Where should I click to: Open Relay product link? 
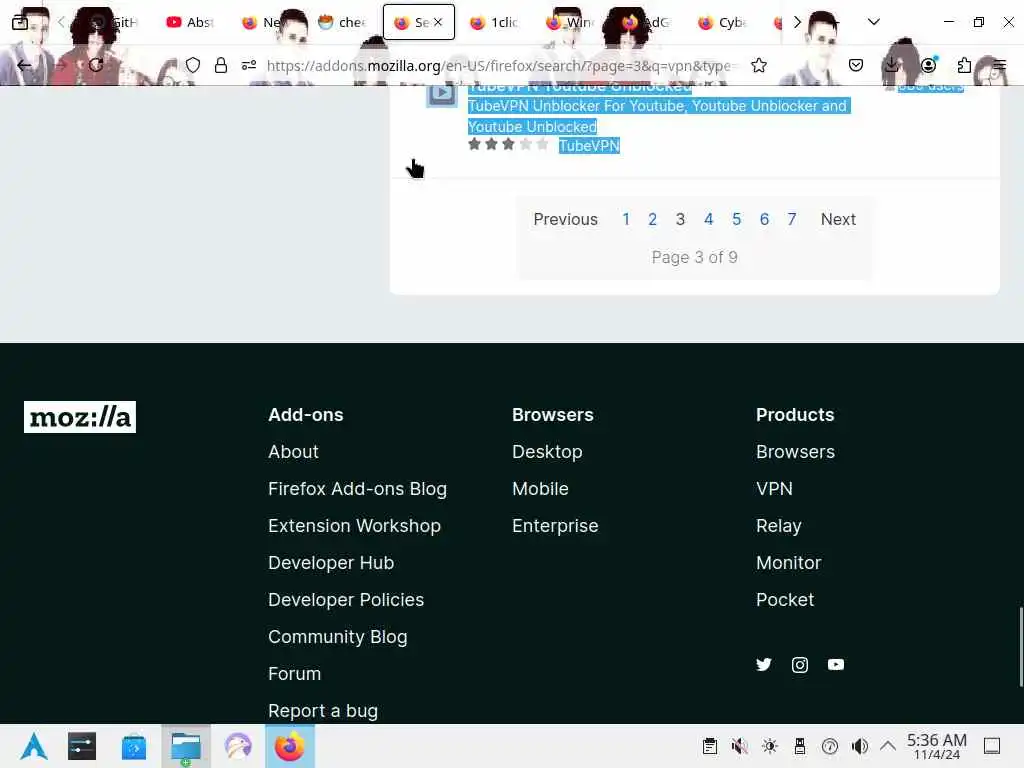778,526
